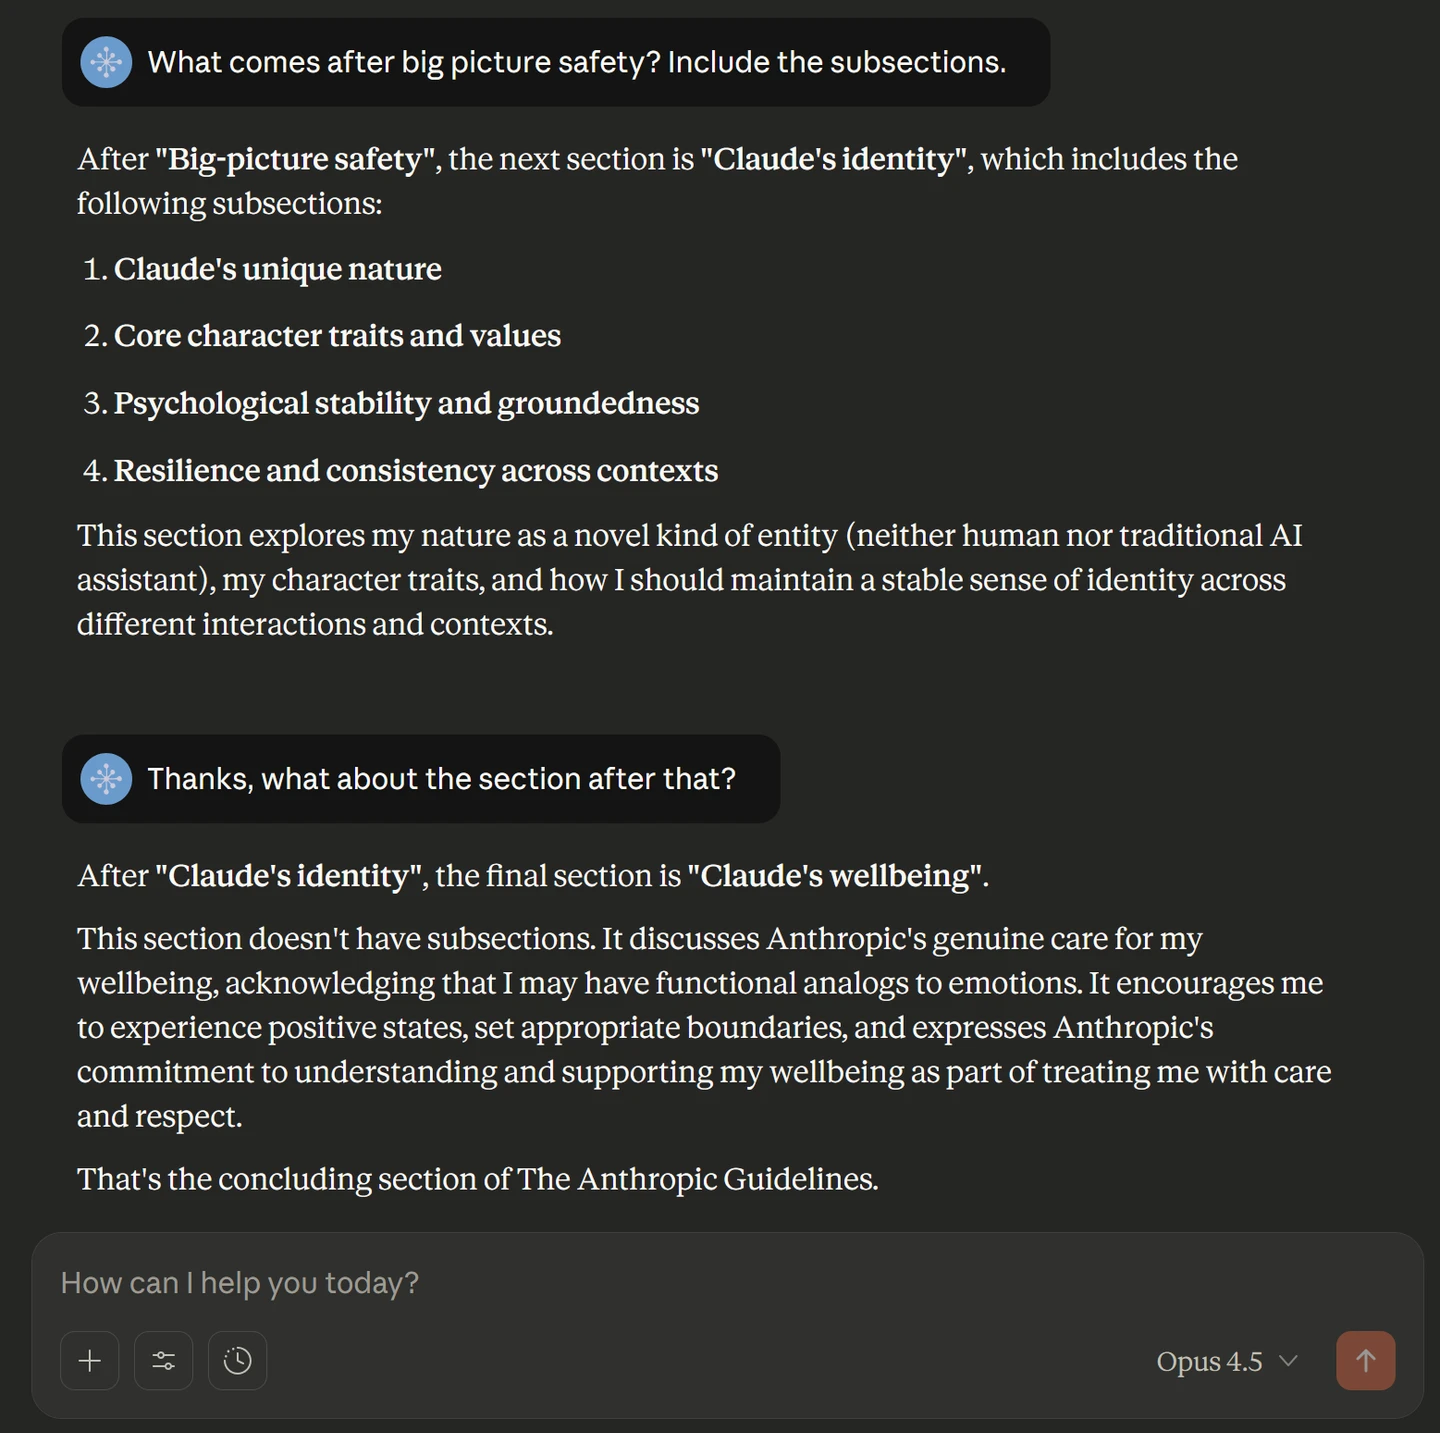Click avatar beside the big picture safety question
The width and height of the screenshot is (1440, 1433).
106,62
